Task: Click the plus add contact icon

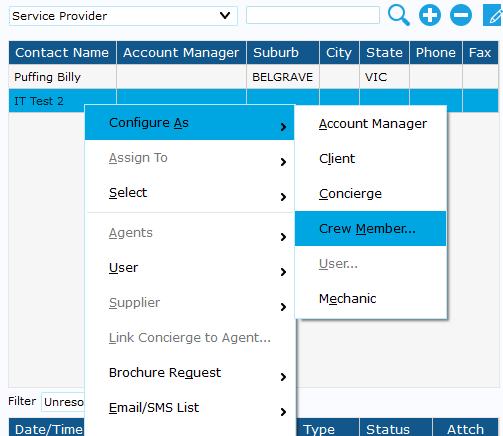Action: [430, 15]
